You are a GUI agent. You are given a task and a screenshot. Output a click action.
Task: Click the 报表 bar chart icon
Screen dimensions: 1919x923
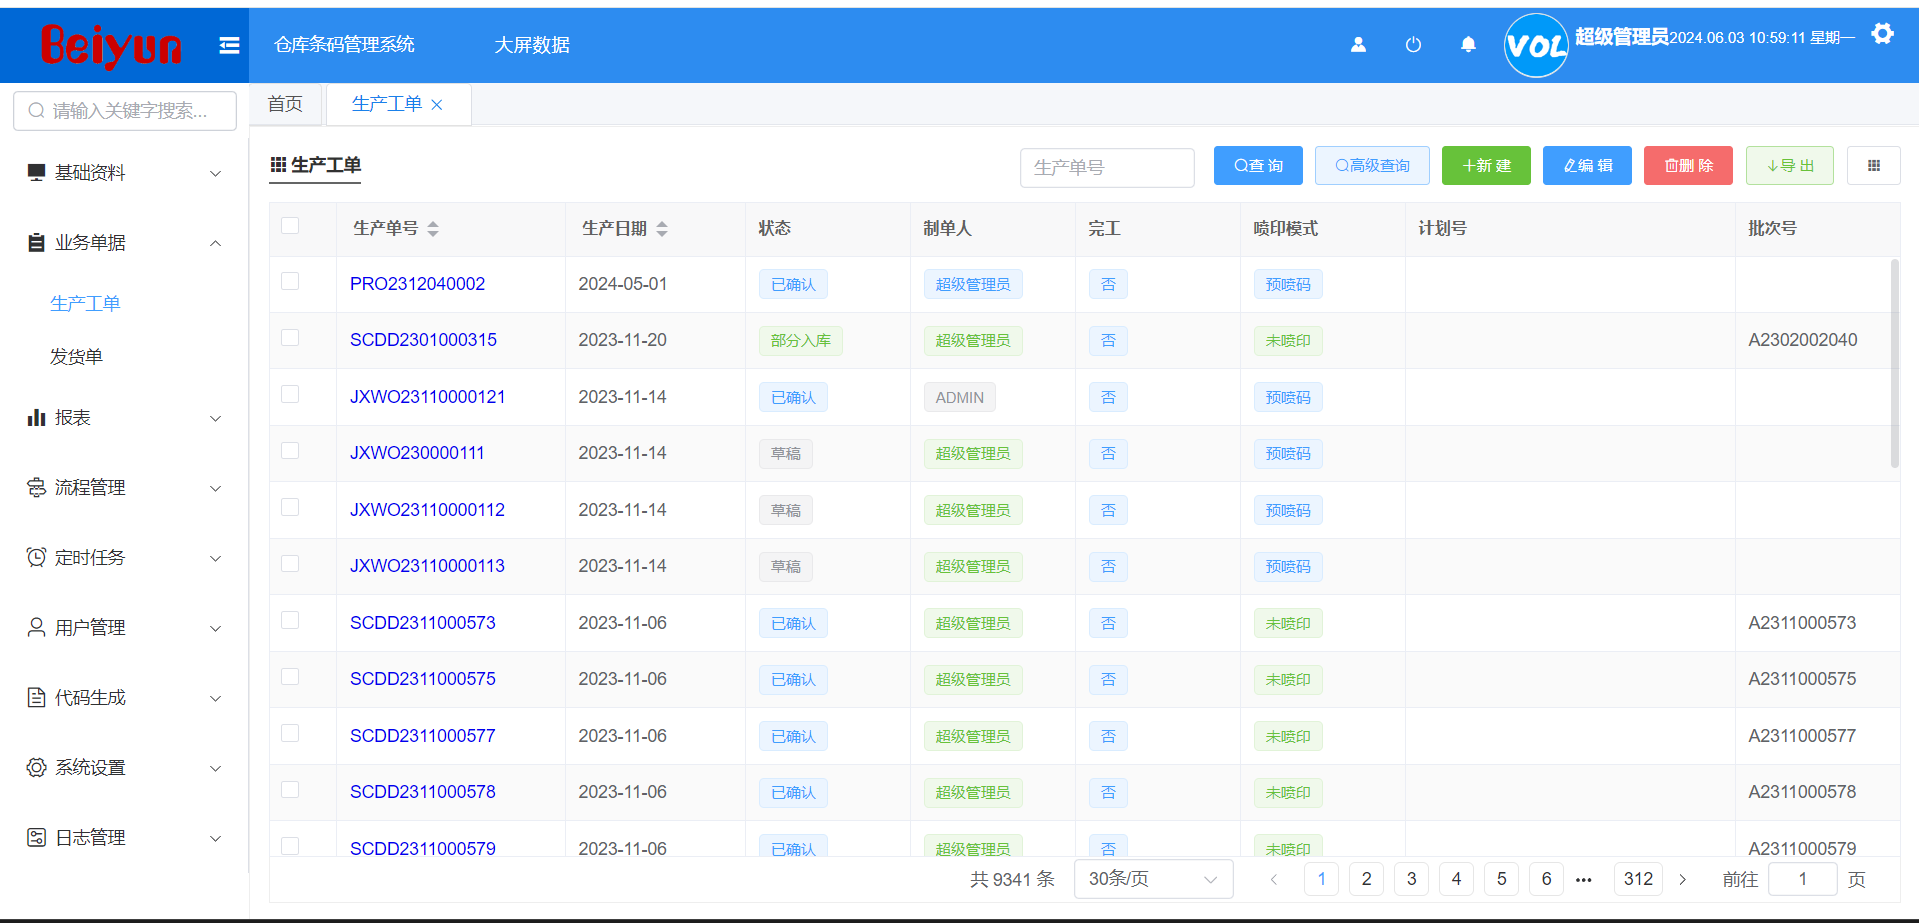(x=36, y=418)
